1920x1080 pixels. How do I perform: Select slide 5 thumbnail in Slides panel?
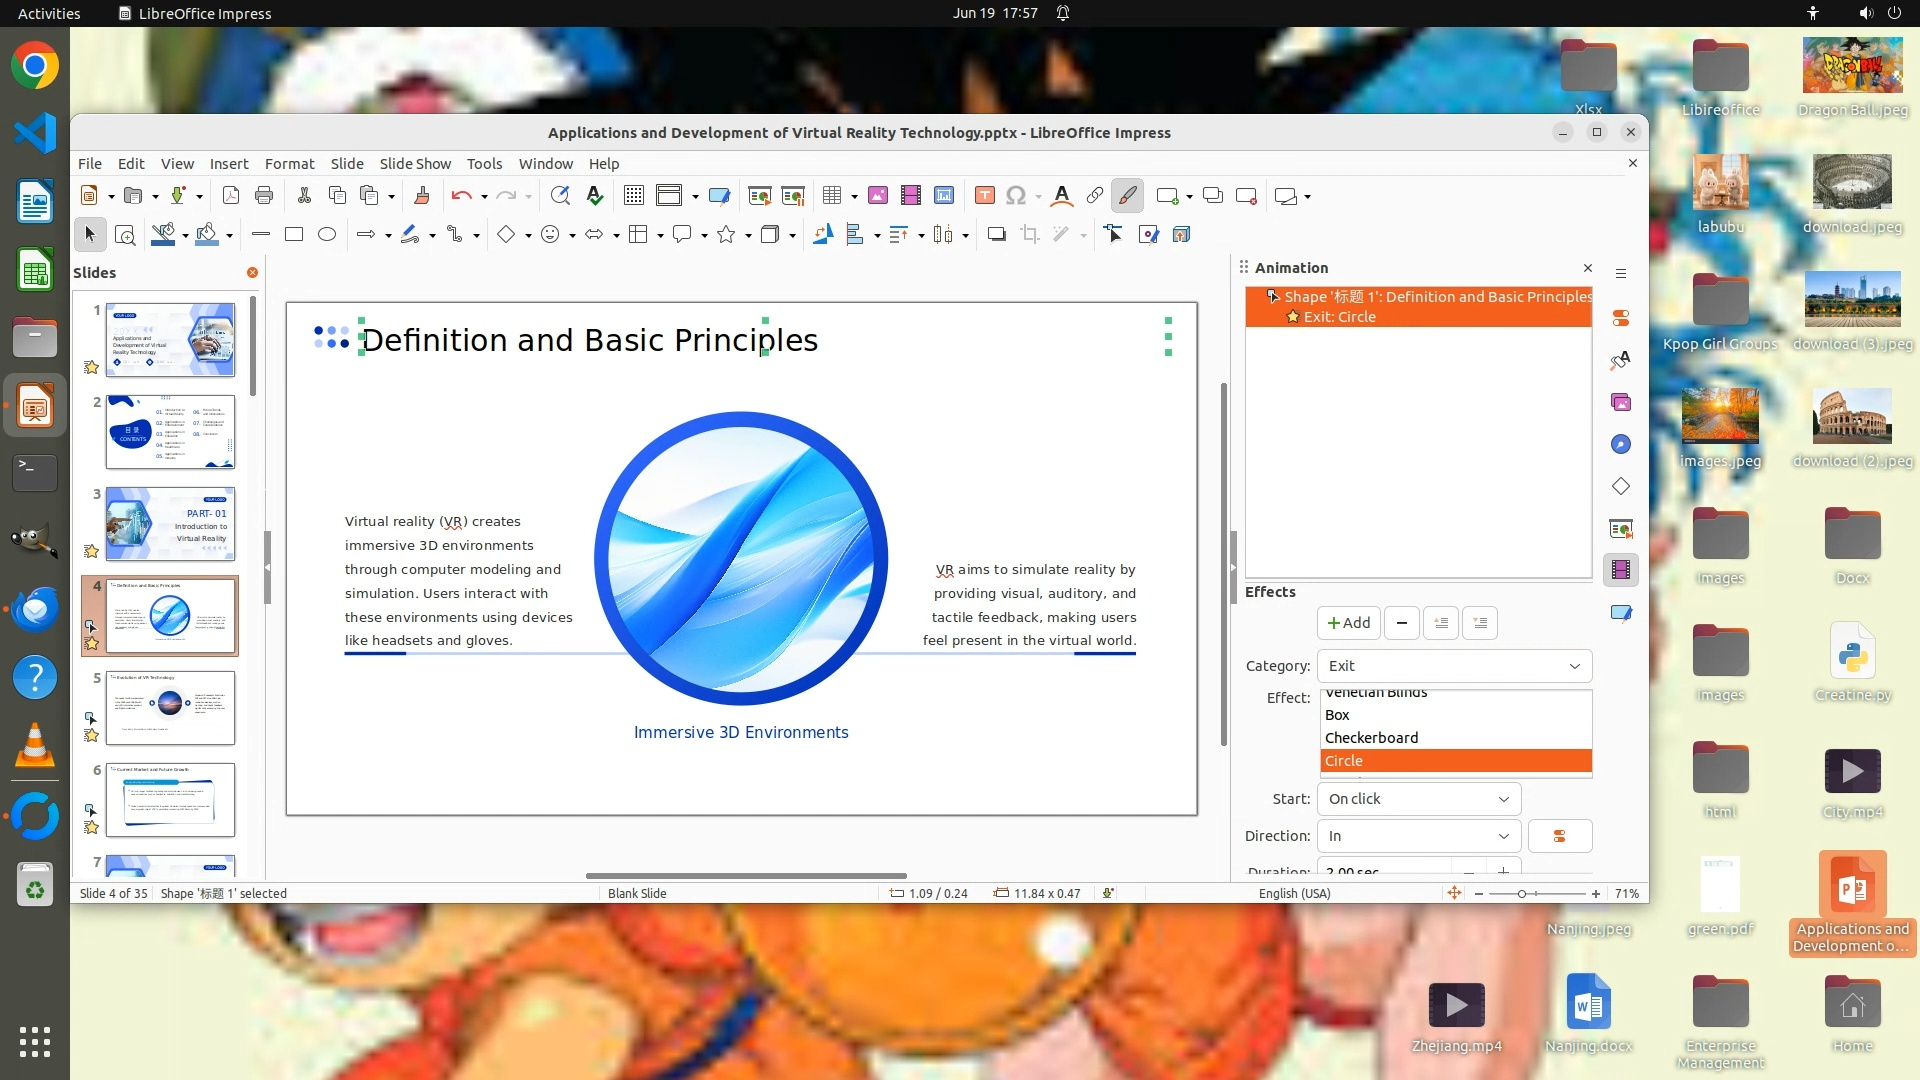(170, 708)
